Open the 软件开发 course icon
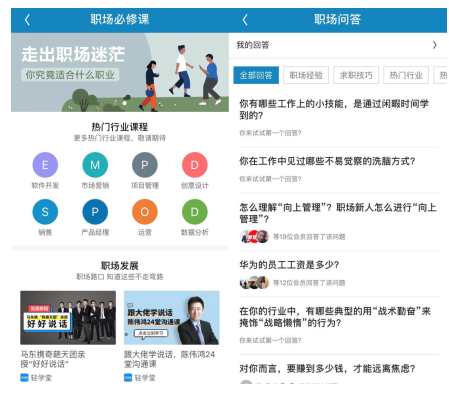Image resolution: width=449 pixels, height=399 pixels. (45, 165)
